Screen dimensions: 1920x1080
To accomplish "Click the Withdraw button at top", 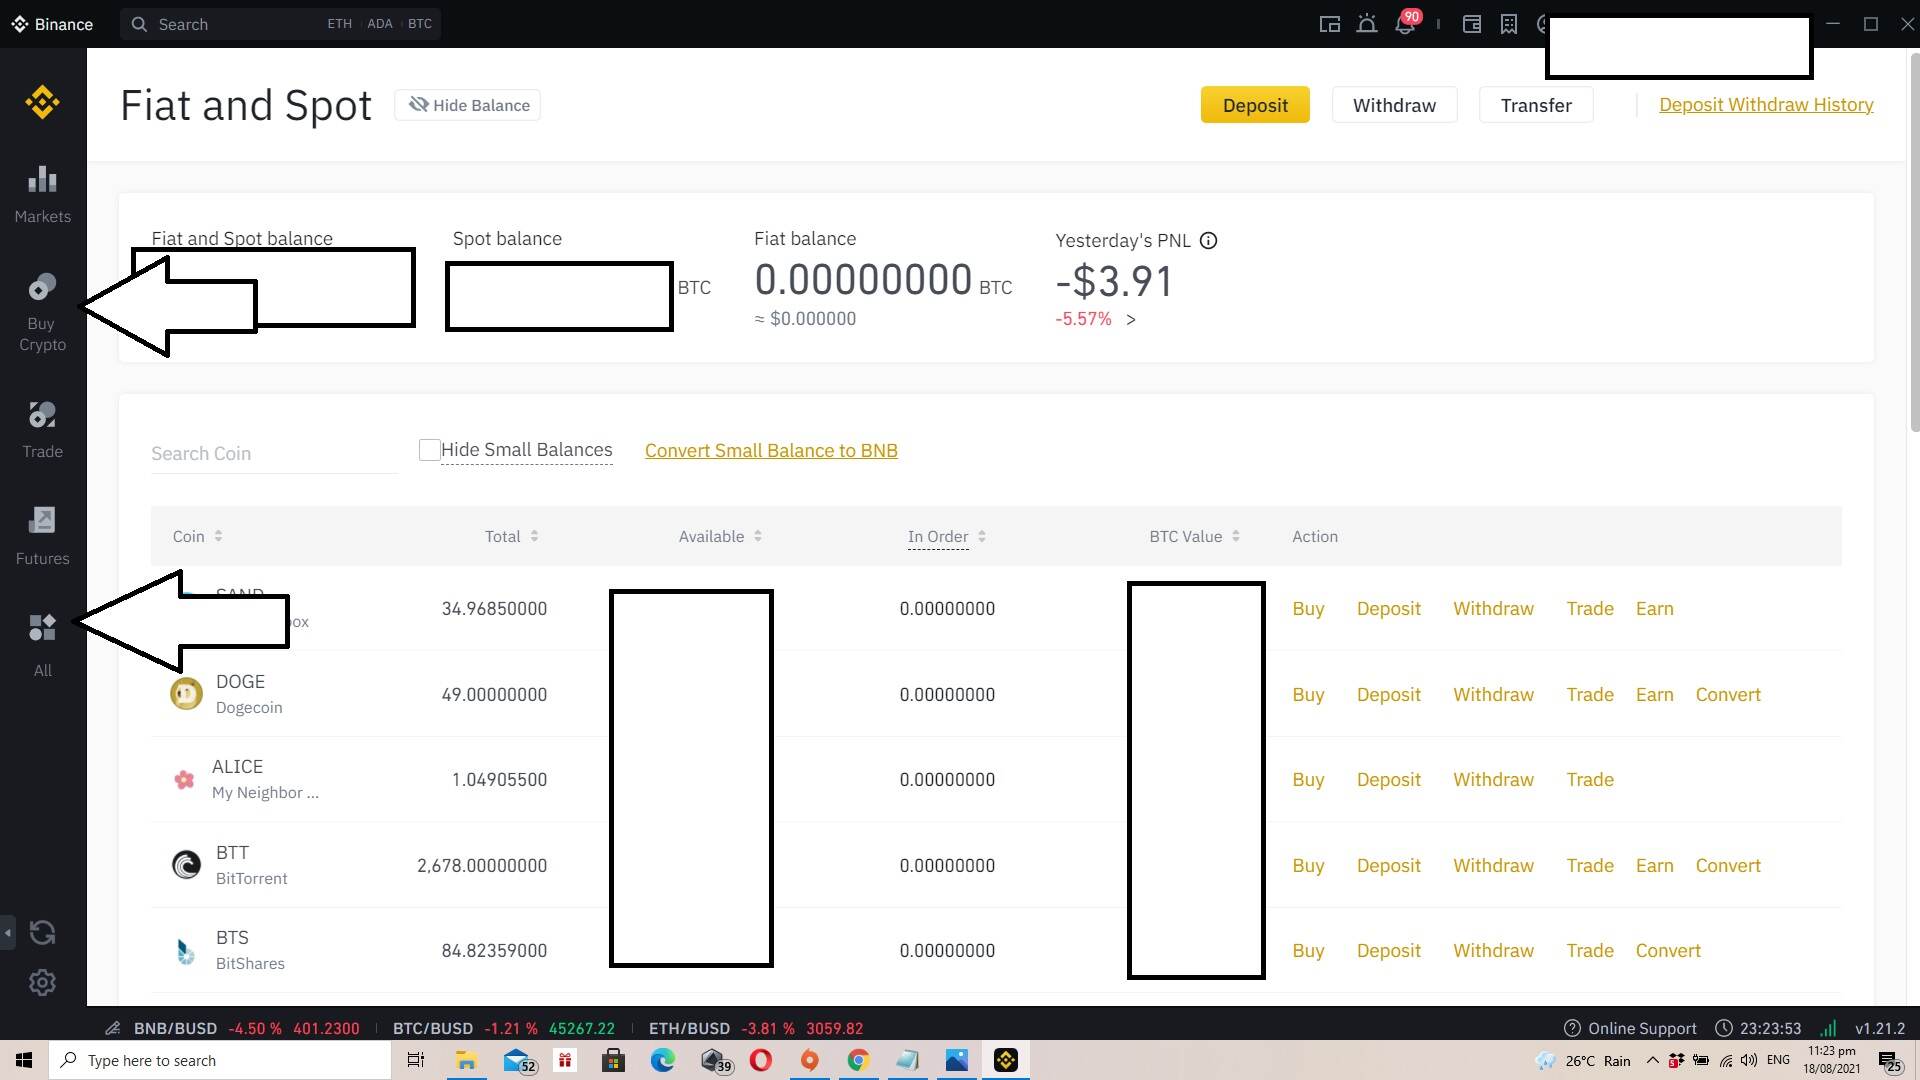I will click(1394, 105).
